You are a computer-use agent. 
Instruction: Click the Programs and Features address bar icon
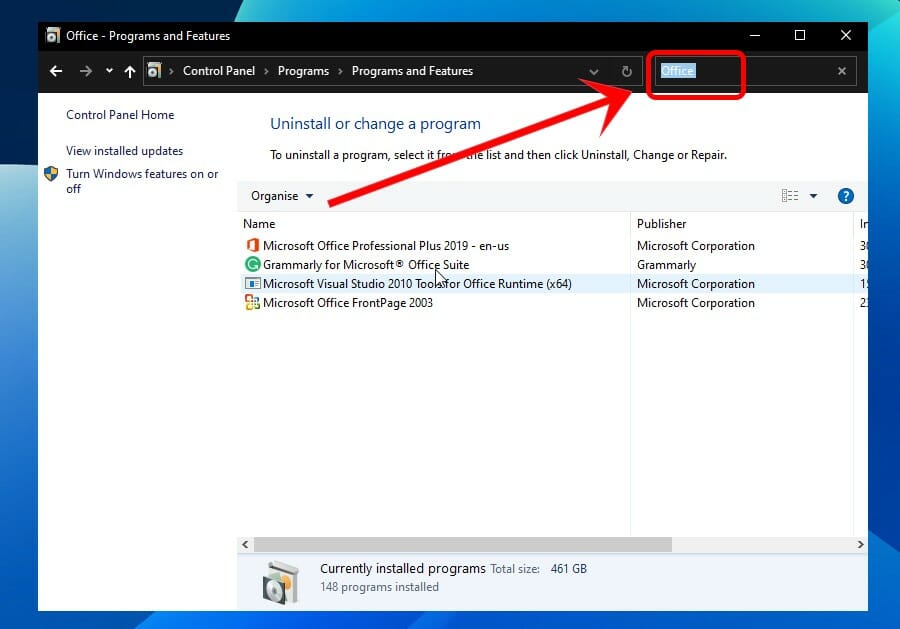154,71
